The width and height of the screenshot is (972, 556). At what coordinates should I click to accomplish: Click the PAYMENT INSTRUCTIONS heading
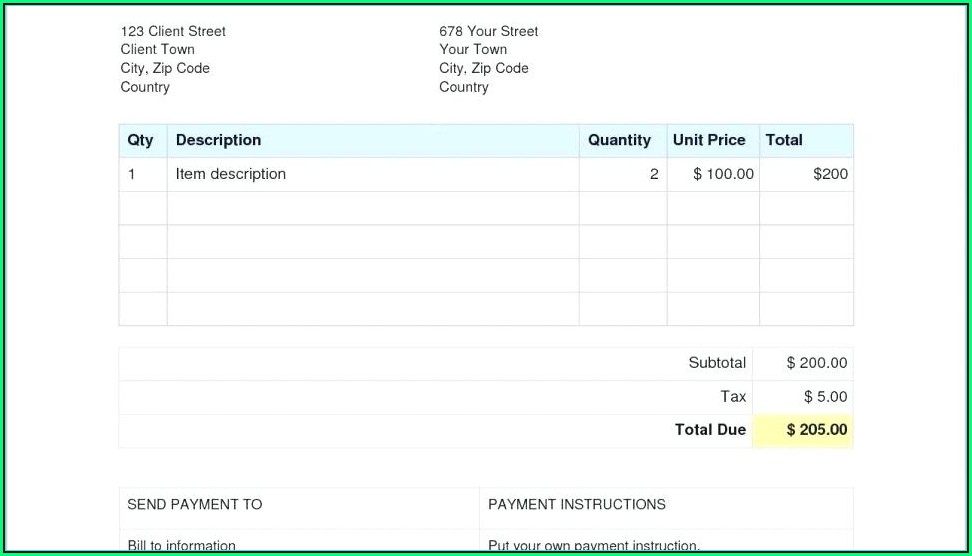click(x=577, y=505)
